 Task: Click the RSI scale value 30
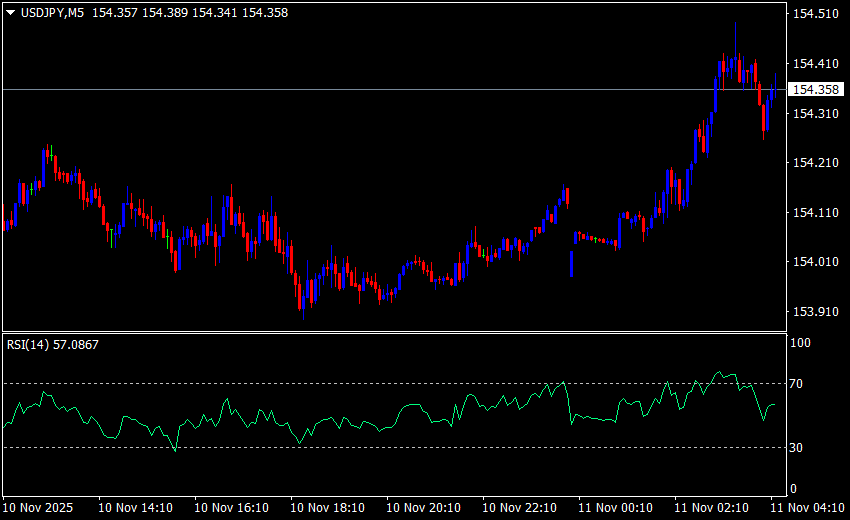point(797,447)
